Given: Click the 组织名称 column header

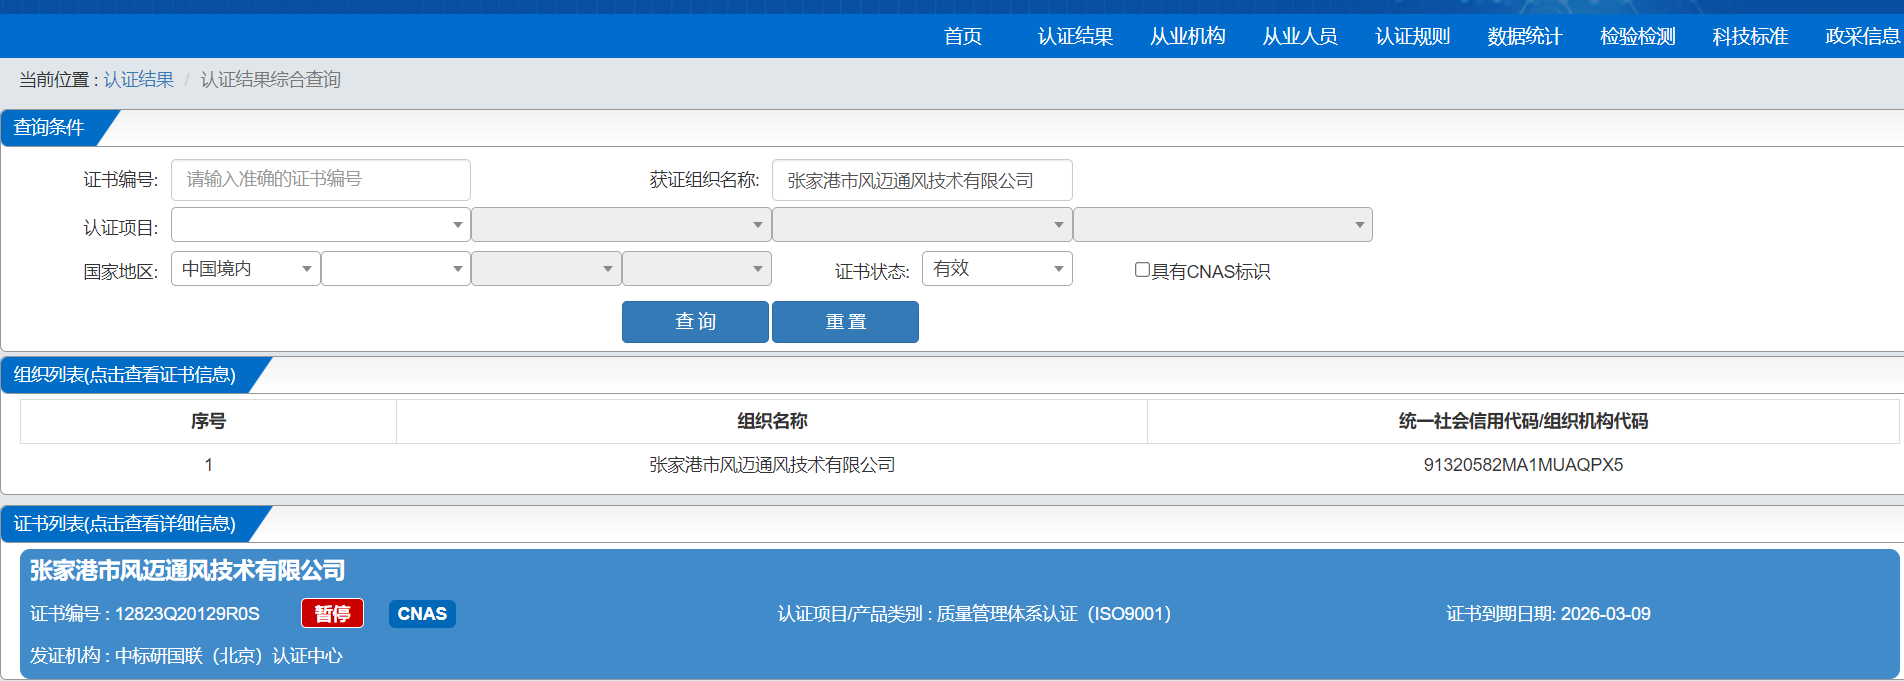Looking at the screenshot, I should 772,422.
